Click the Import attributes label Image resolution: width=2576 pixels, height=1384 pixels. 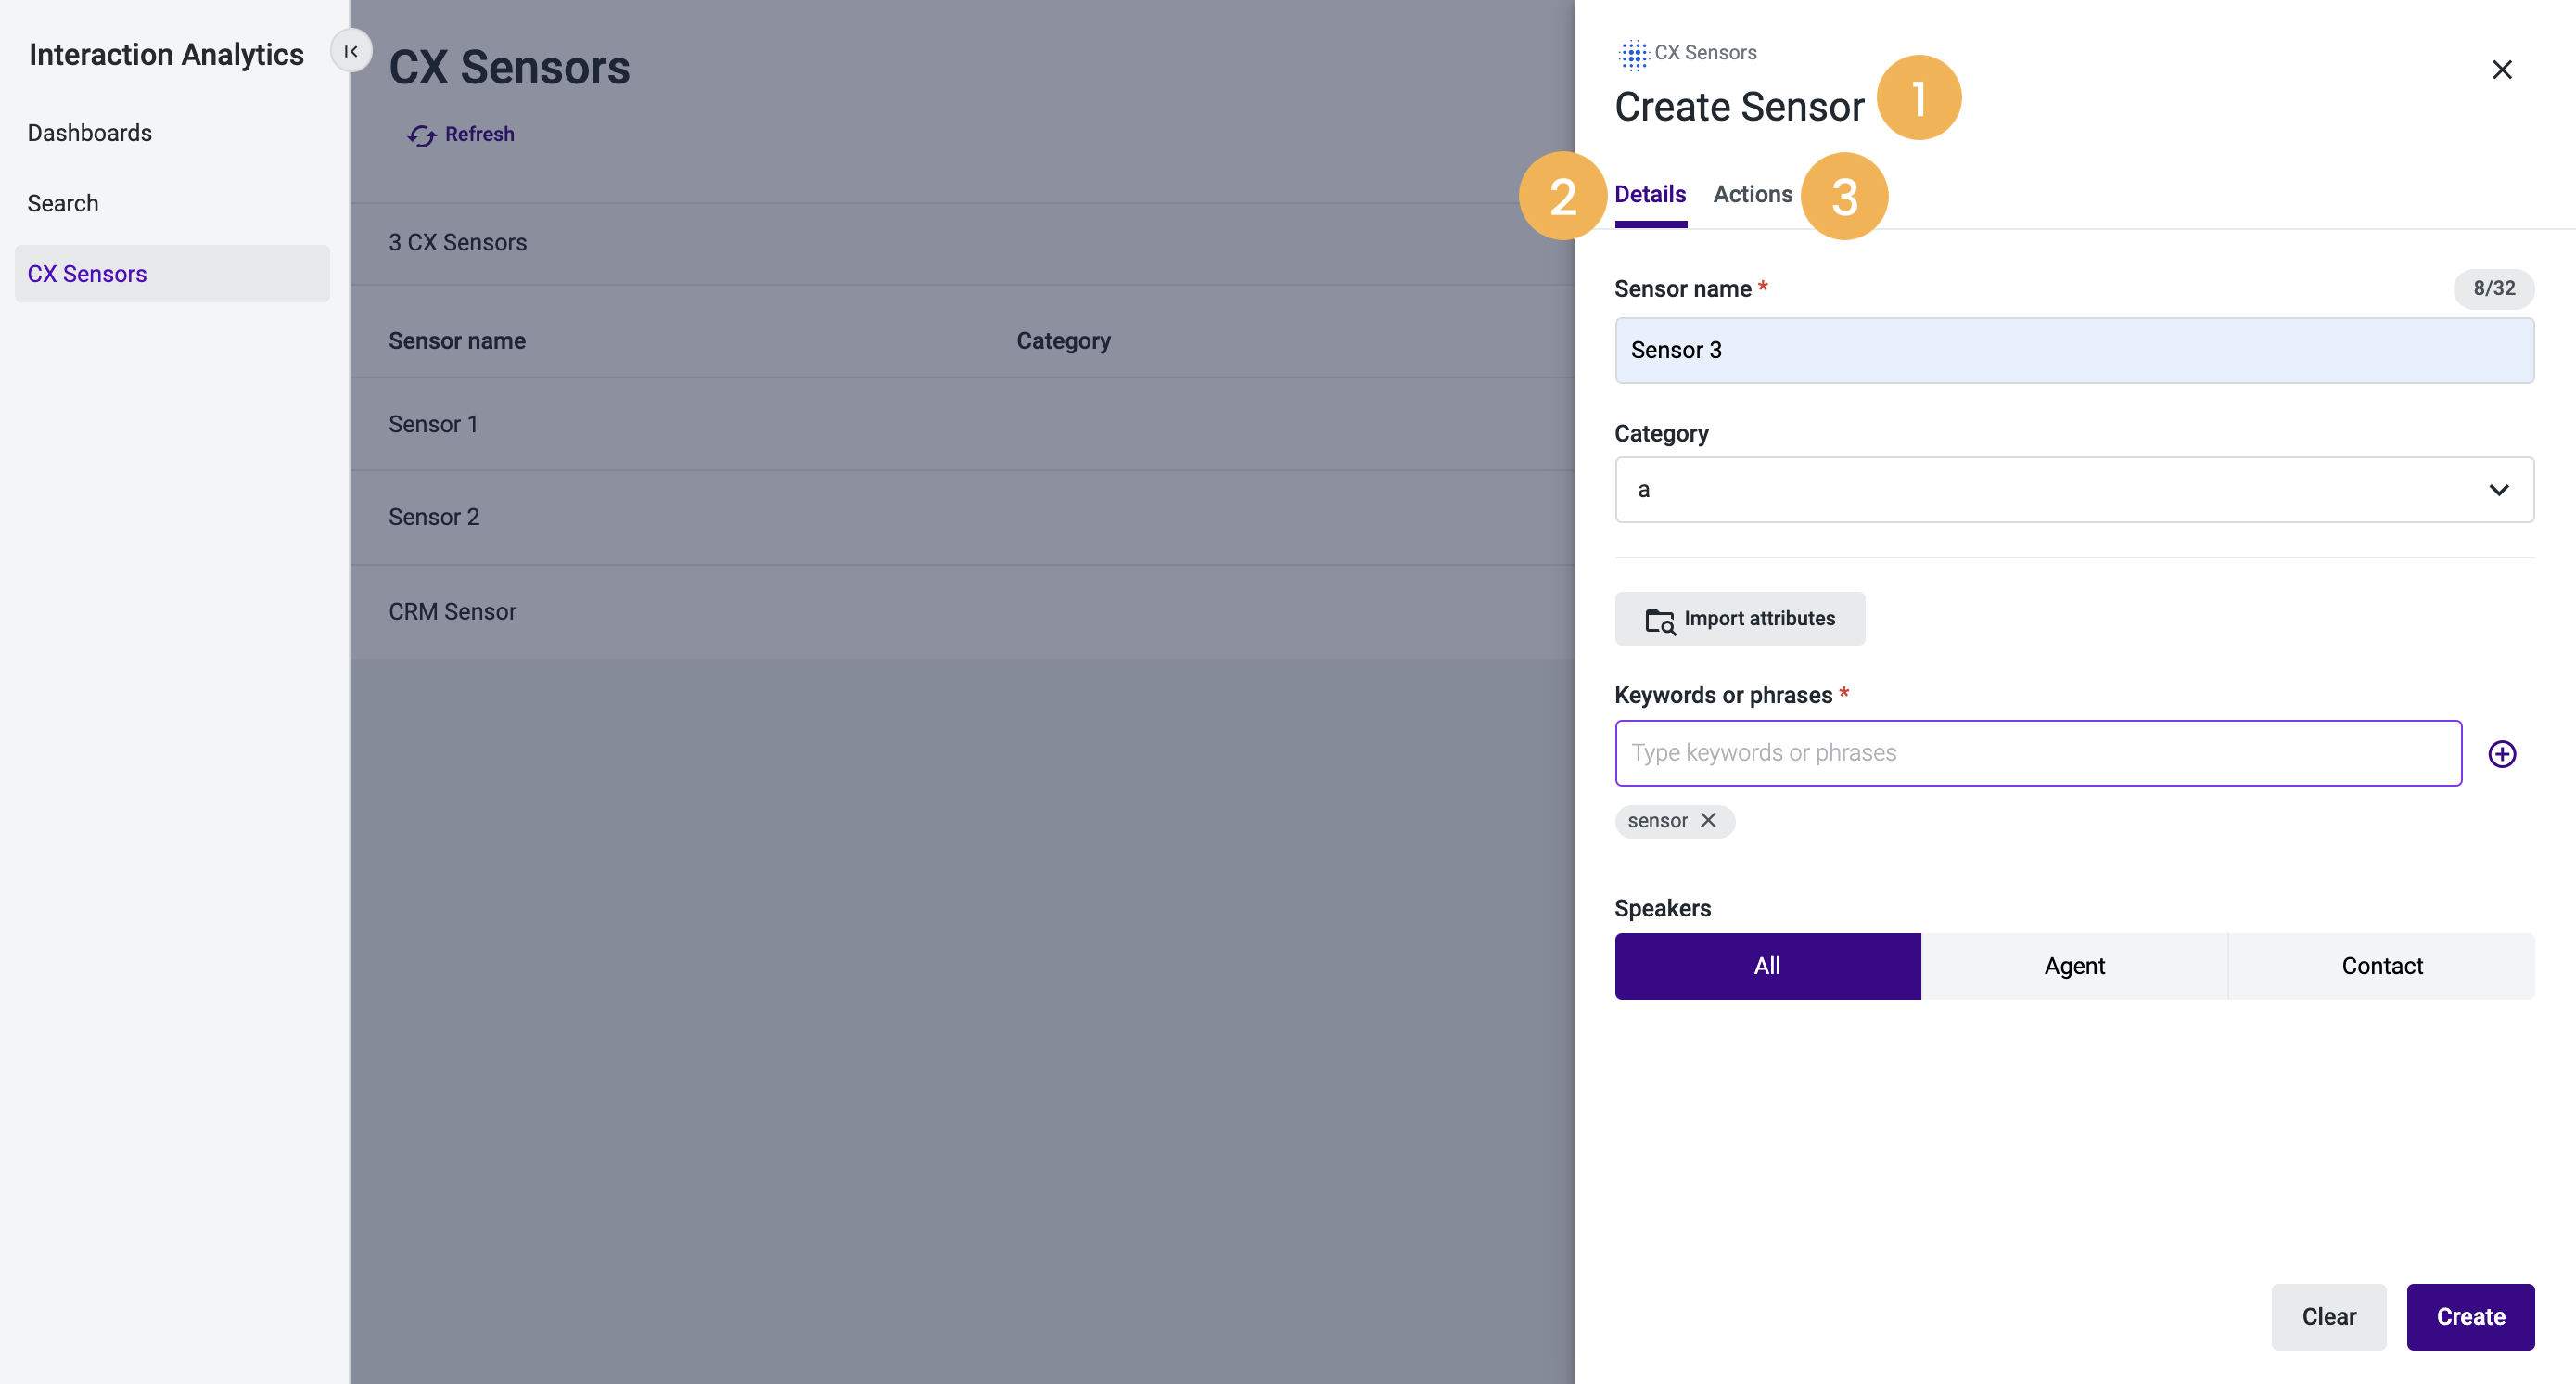(x=1759, y=618)
